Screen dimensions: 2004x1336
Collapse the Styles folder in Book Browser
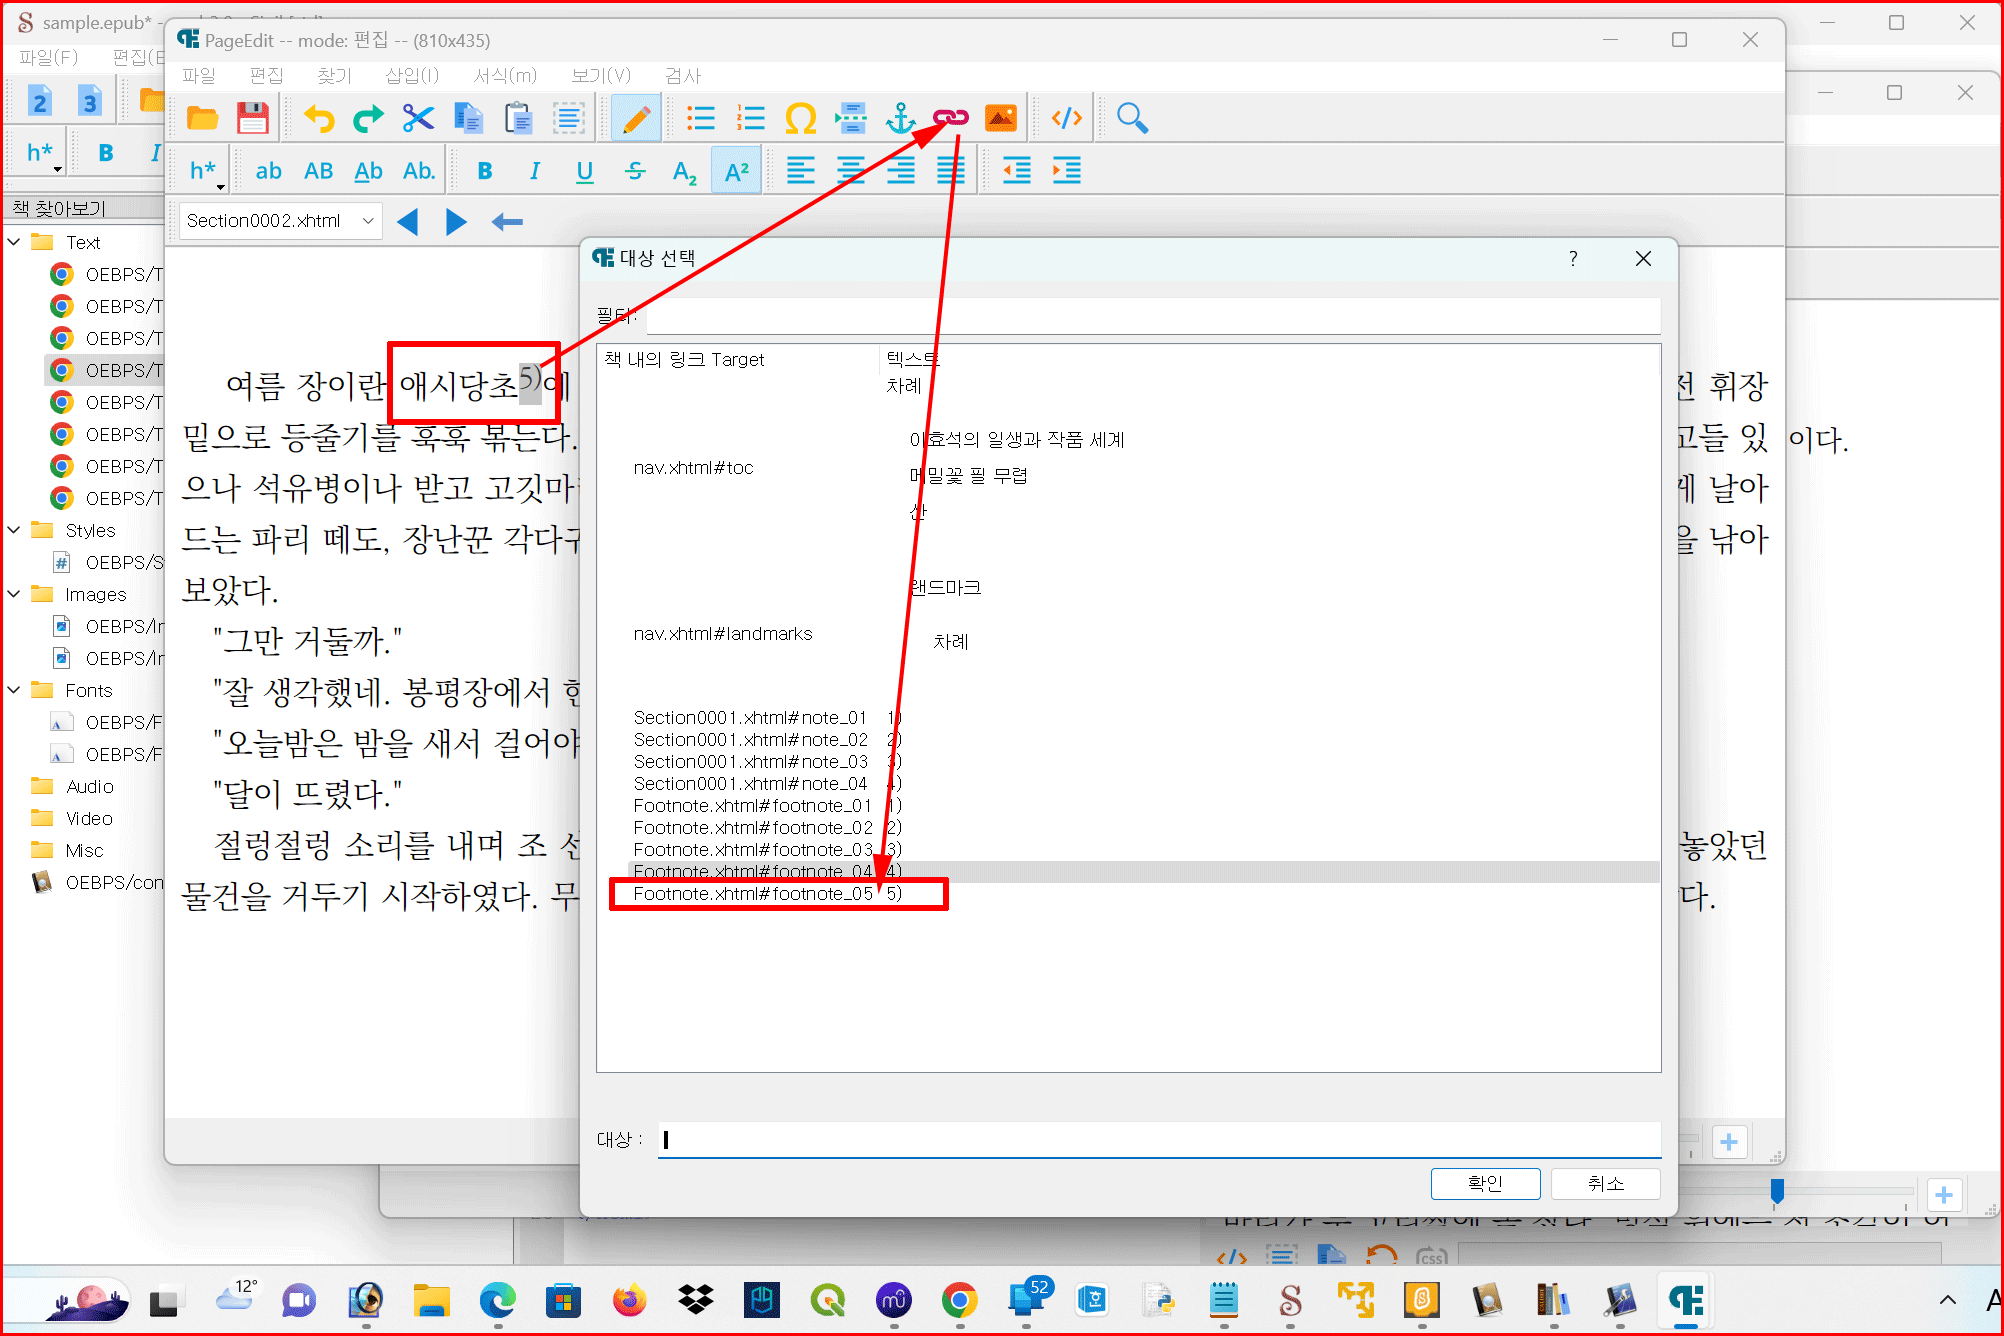click(x=14, y=530)
